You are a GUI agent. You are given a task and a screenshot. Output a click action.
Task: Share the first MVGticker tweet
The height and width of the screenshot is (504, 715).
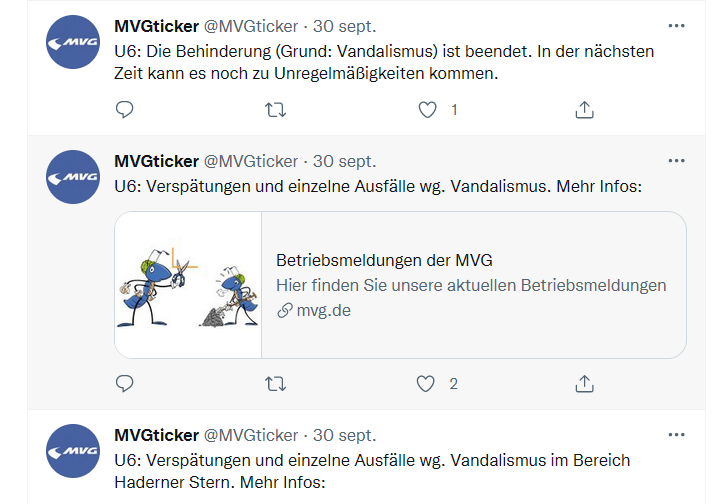pyautogui.click(x=585, y=110)
